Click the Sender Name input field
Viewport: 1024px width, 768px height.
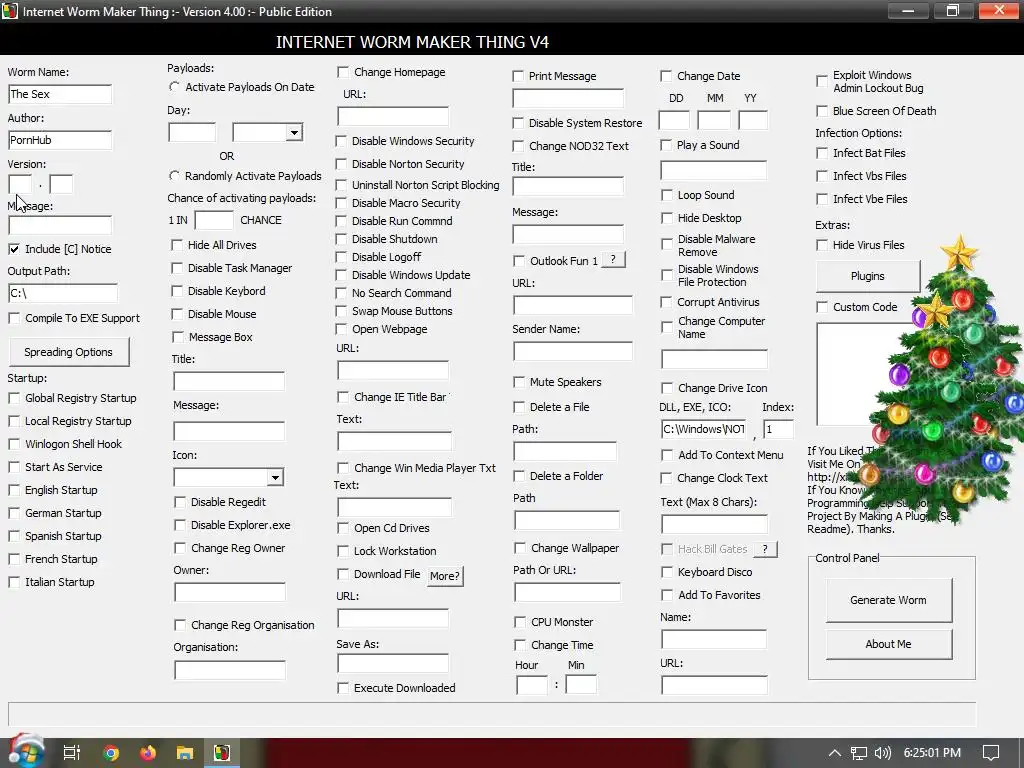point(573,351)
